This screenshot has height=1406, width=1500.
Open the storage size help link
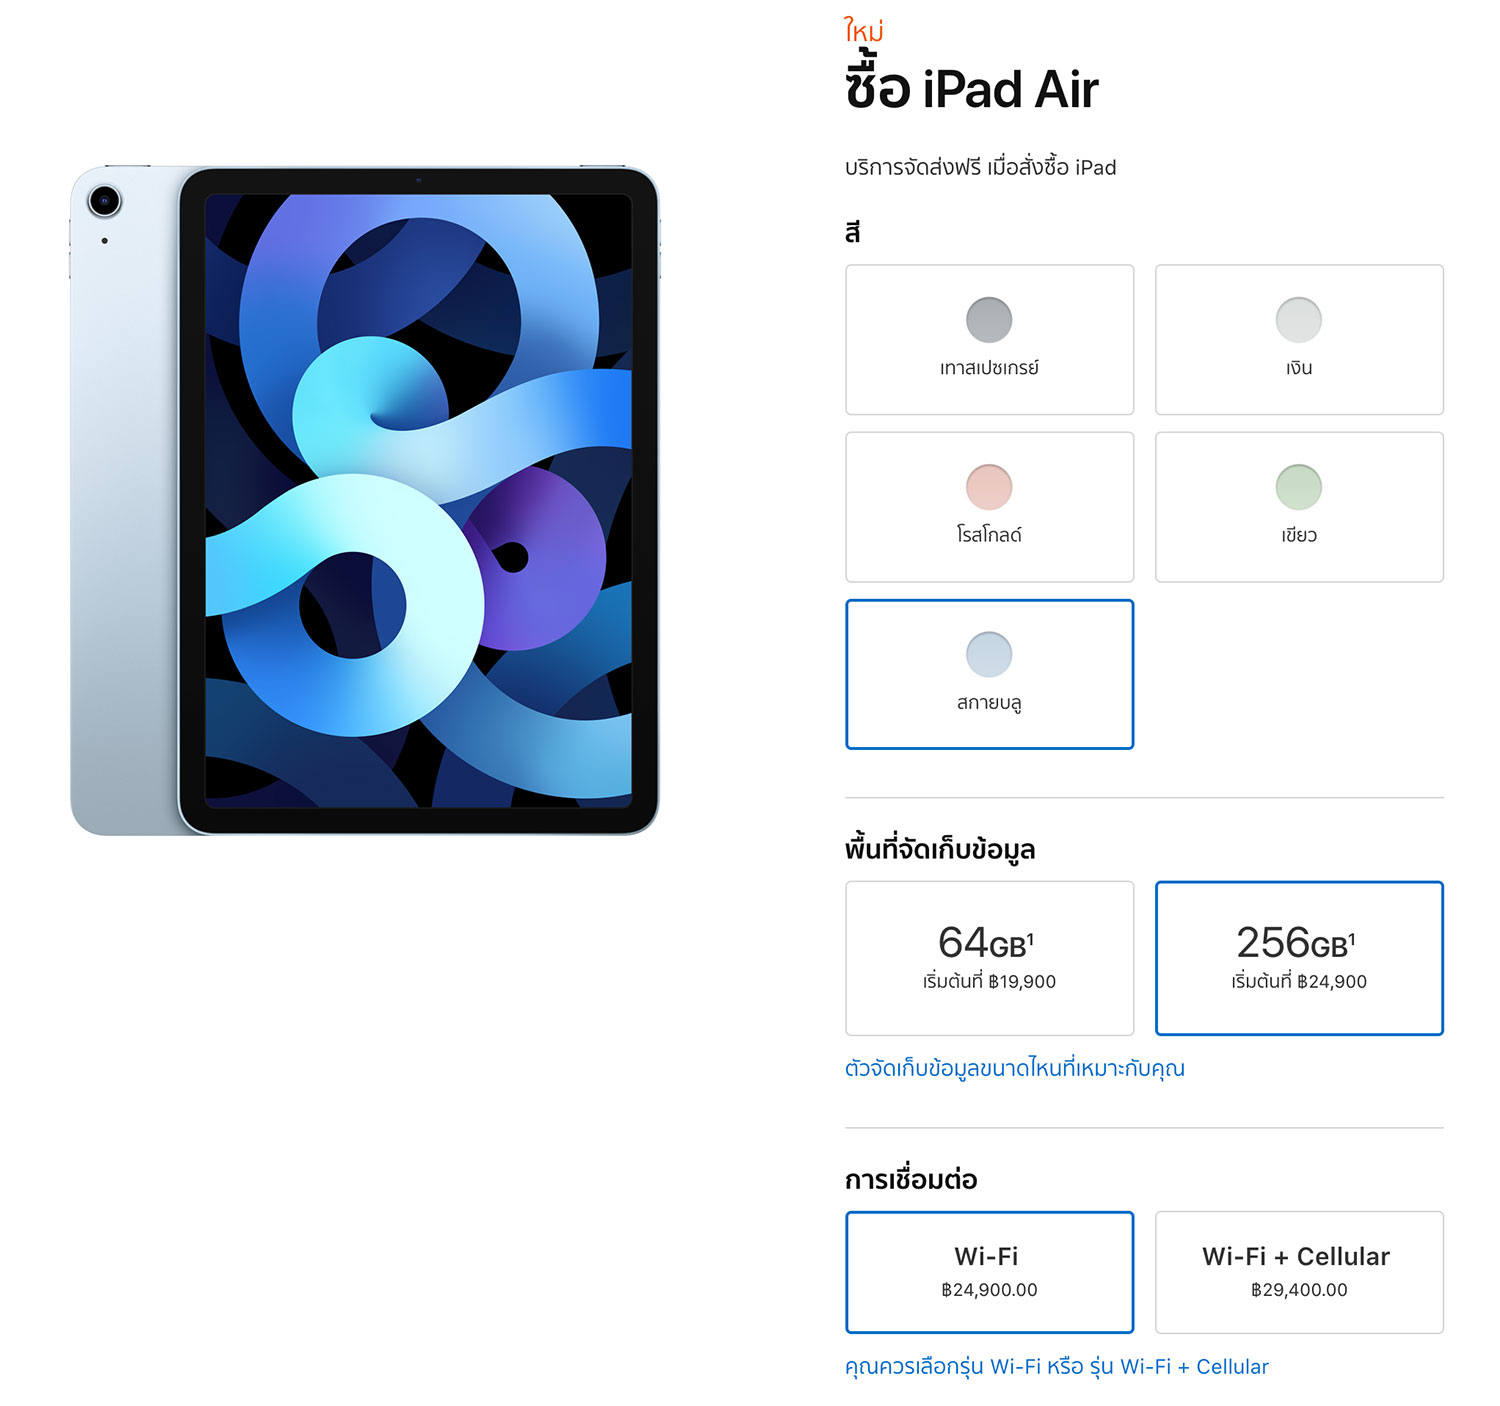click(1014, 1068)
